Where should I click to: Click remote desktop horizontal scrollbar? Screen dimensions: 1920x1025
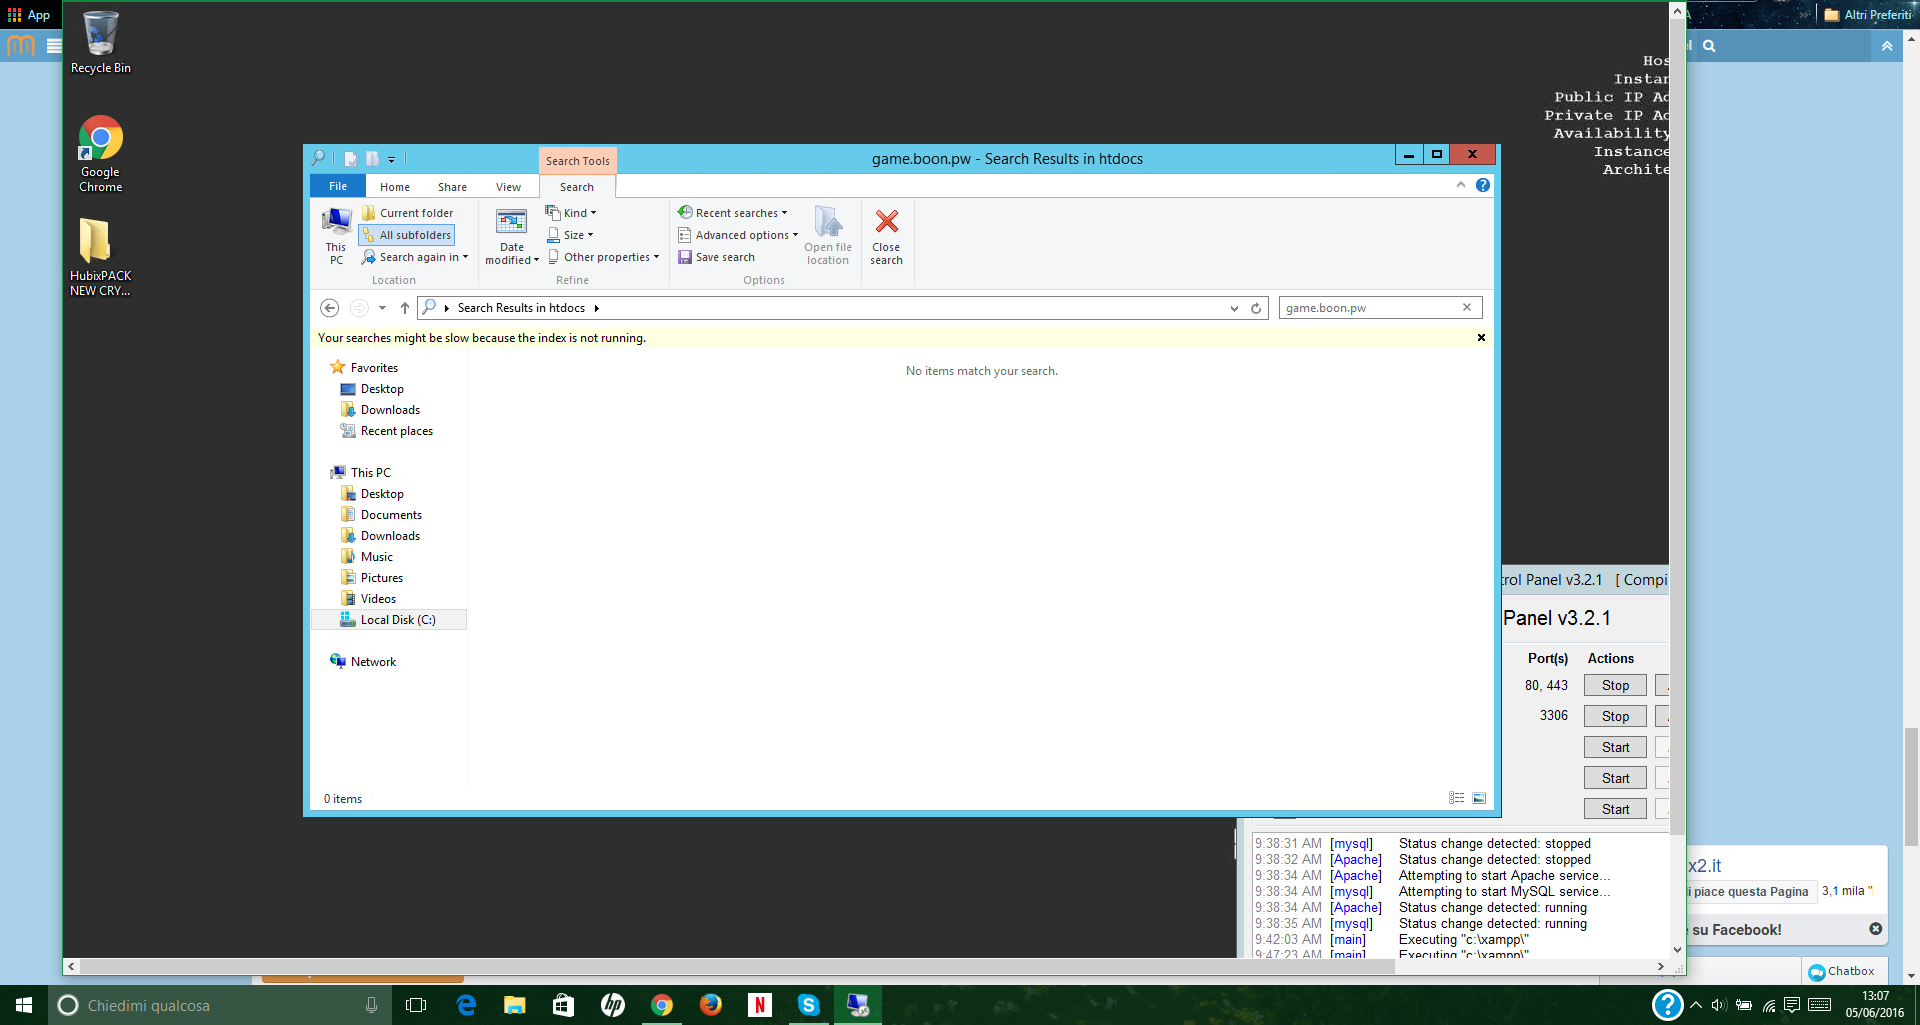737,966
